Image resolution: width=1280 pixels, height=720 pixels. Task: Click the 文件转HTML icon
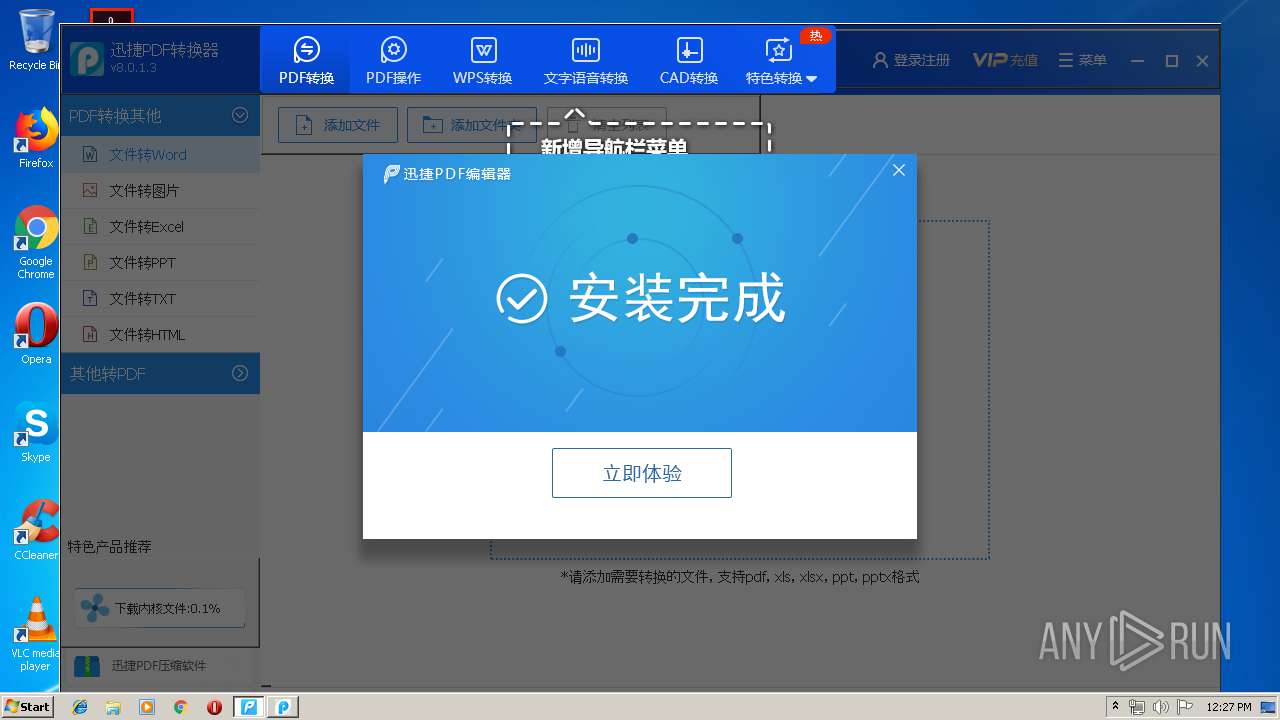tap(90, 334)
